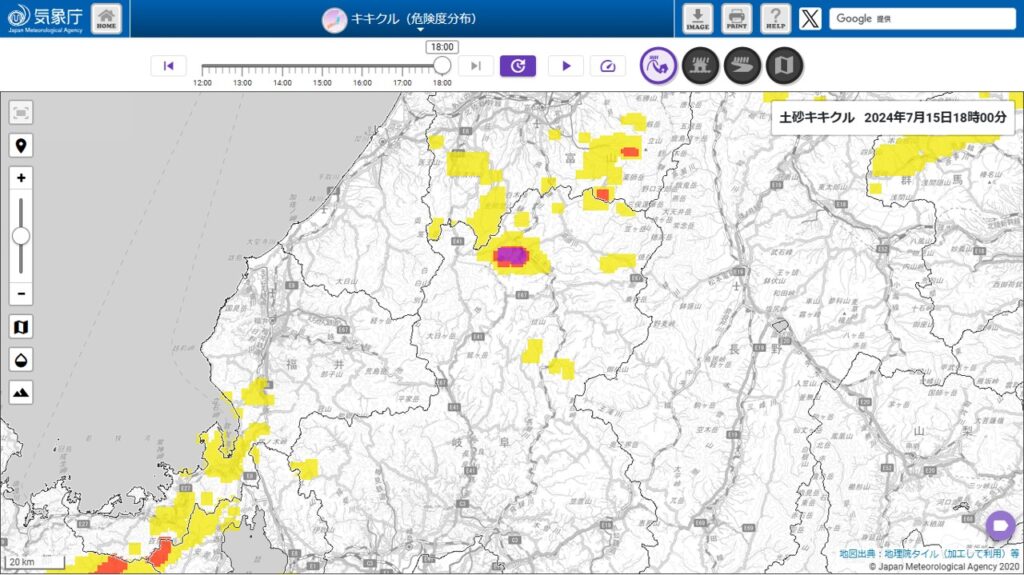Zoom out with the minus button
Screen dimensions: 1024x575
21,294
